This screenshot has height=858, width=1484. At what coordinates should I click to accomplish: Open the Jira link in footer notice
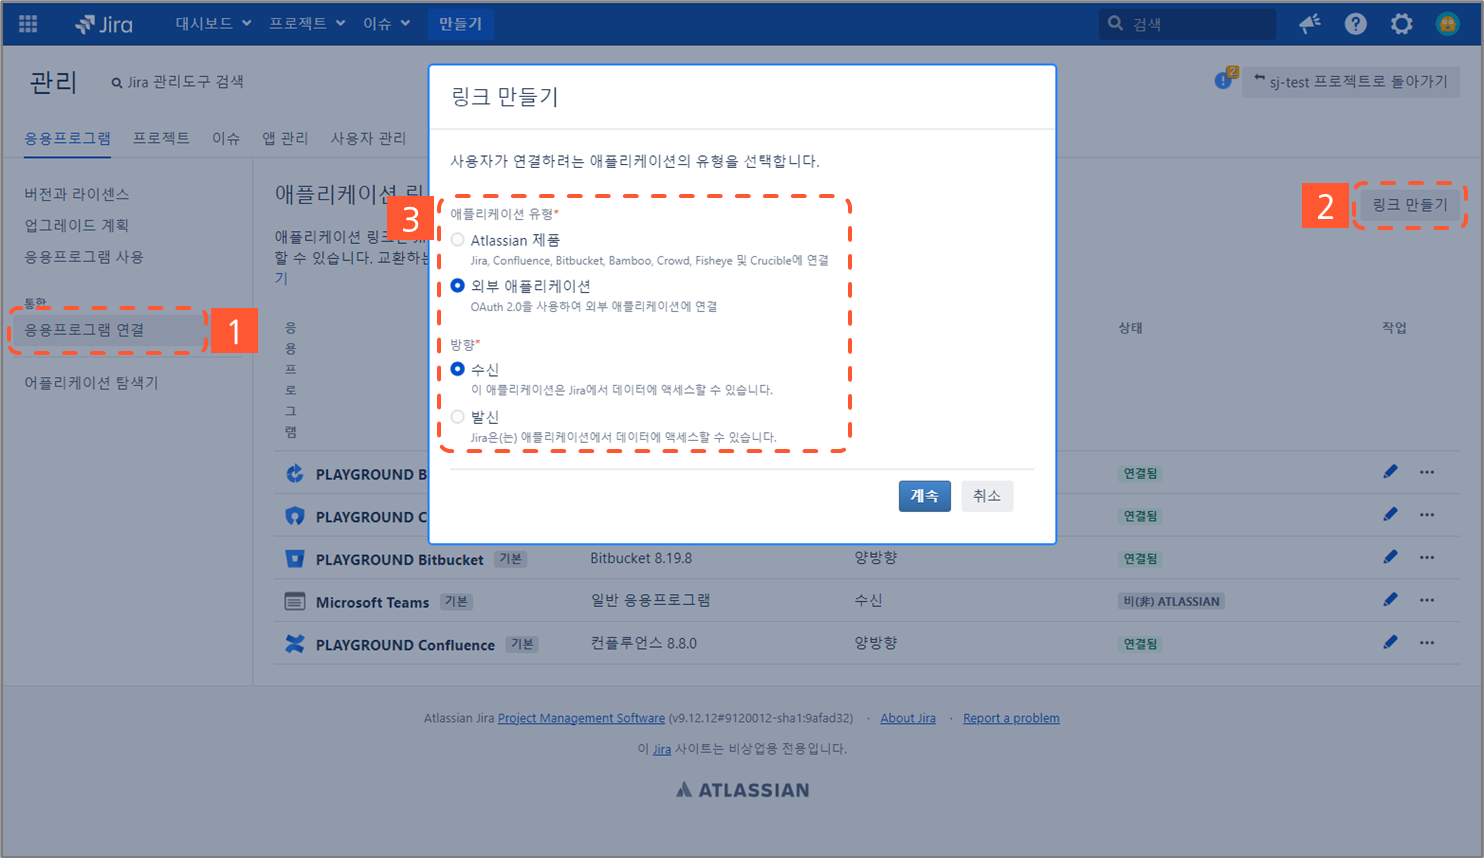[x=662, y=749]
